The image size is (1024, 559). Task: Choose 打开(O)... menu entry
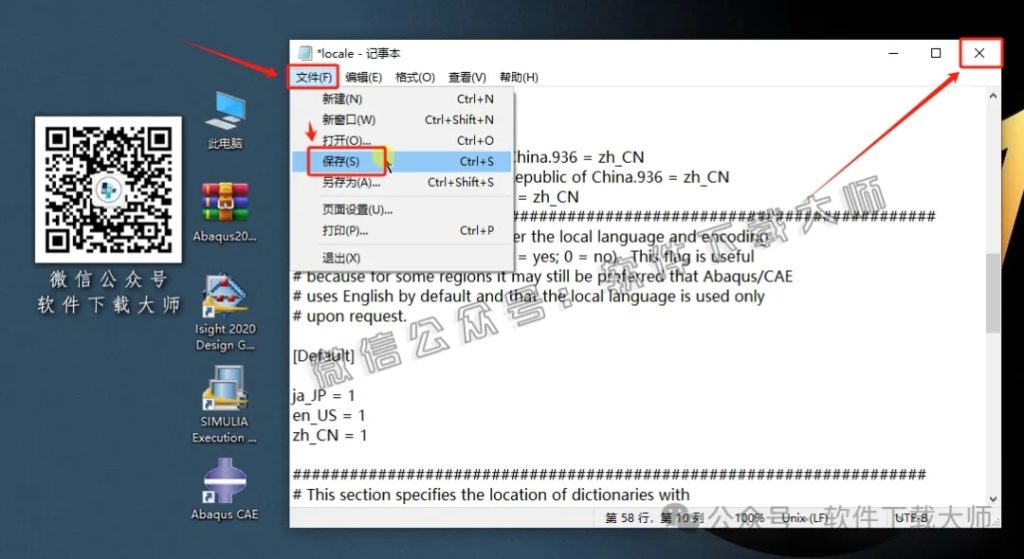point(402,141)
